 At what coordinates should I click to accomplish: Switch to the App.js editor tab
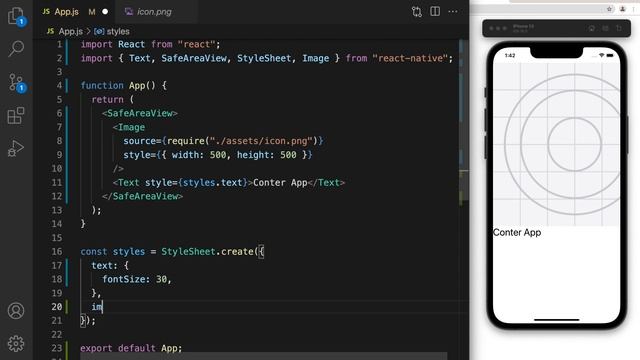pos(74,11)
